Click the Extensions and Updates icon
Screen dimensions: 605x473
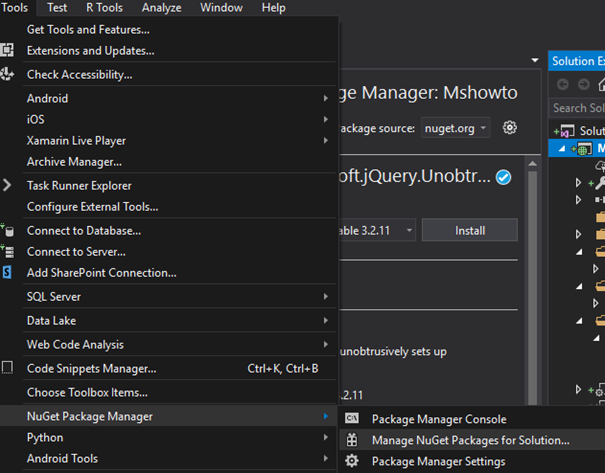click(7, 50)
